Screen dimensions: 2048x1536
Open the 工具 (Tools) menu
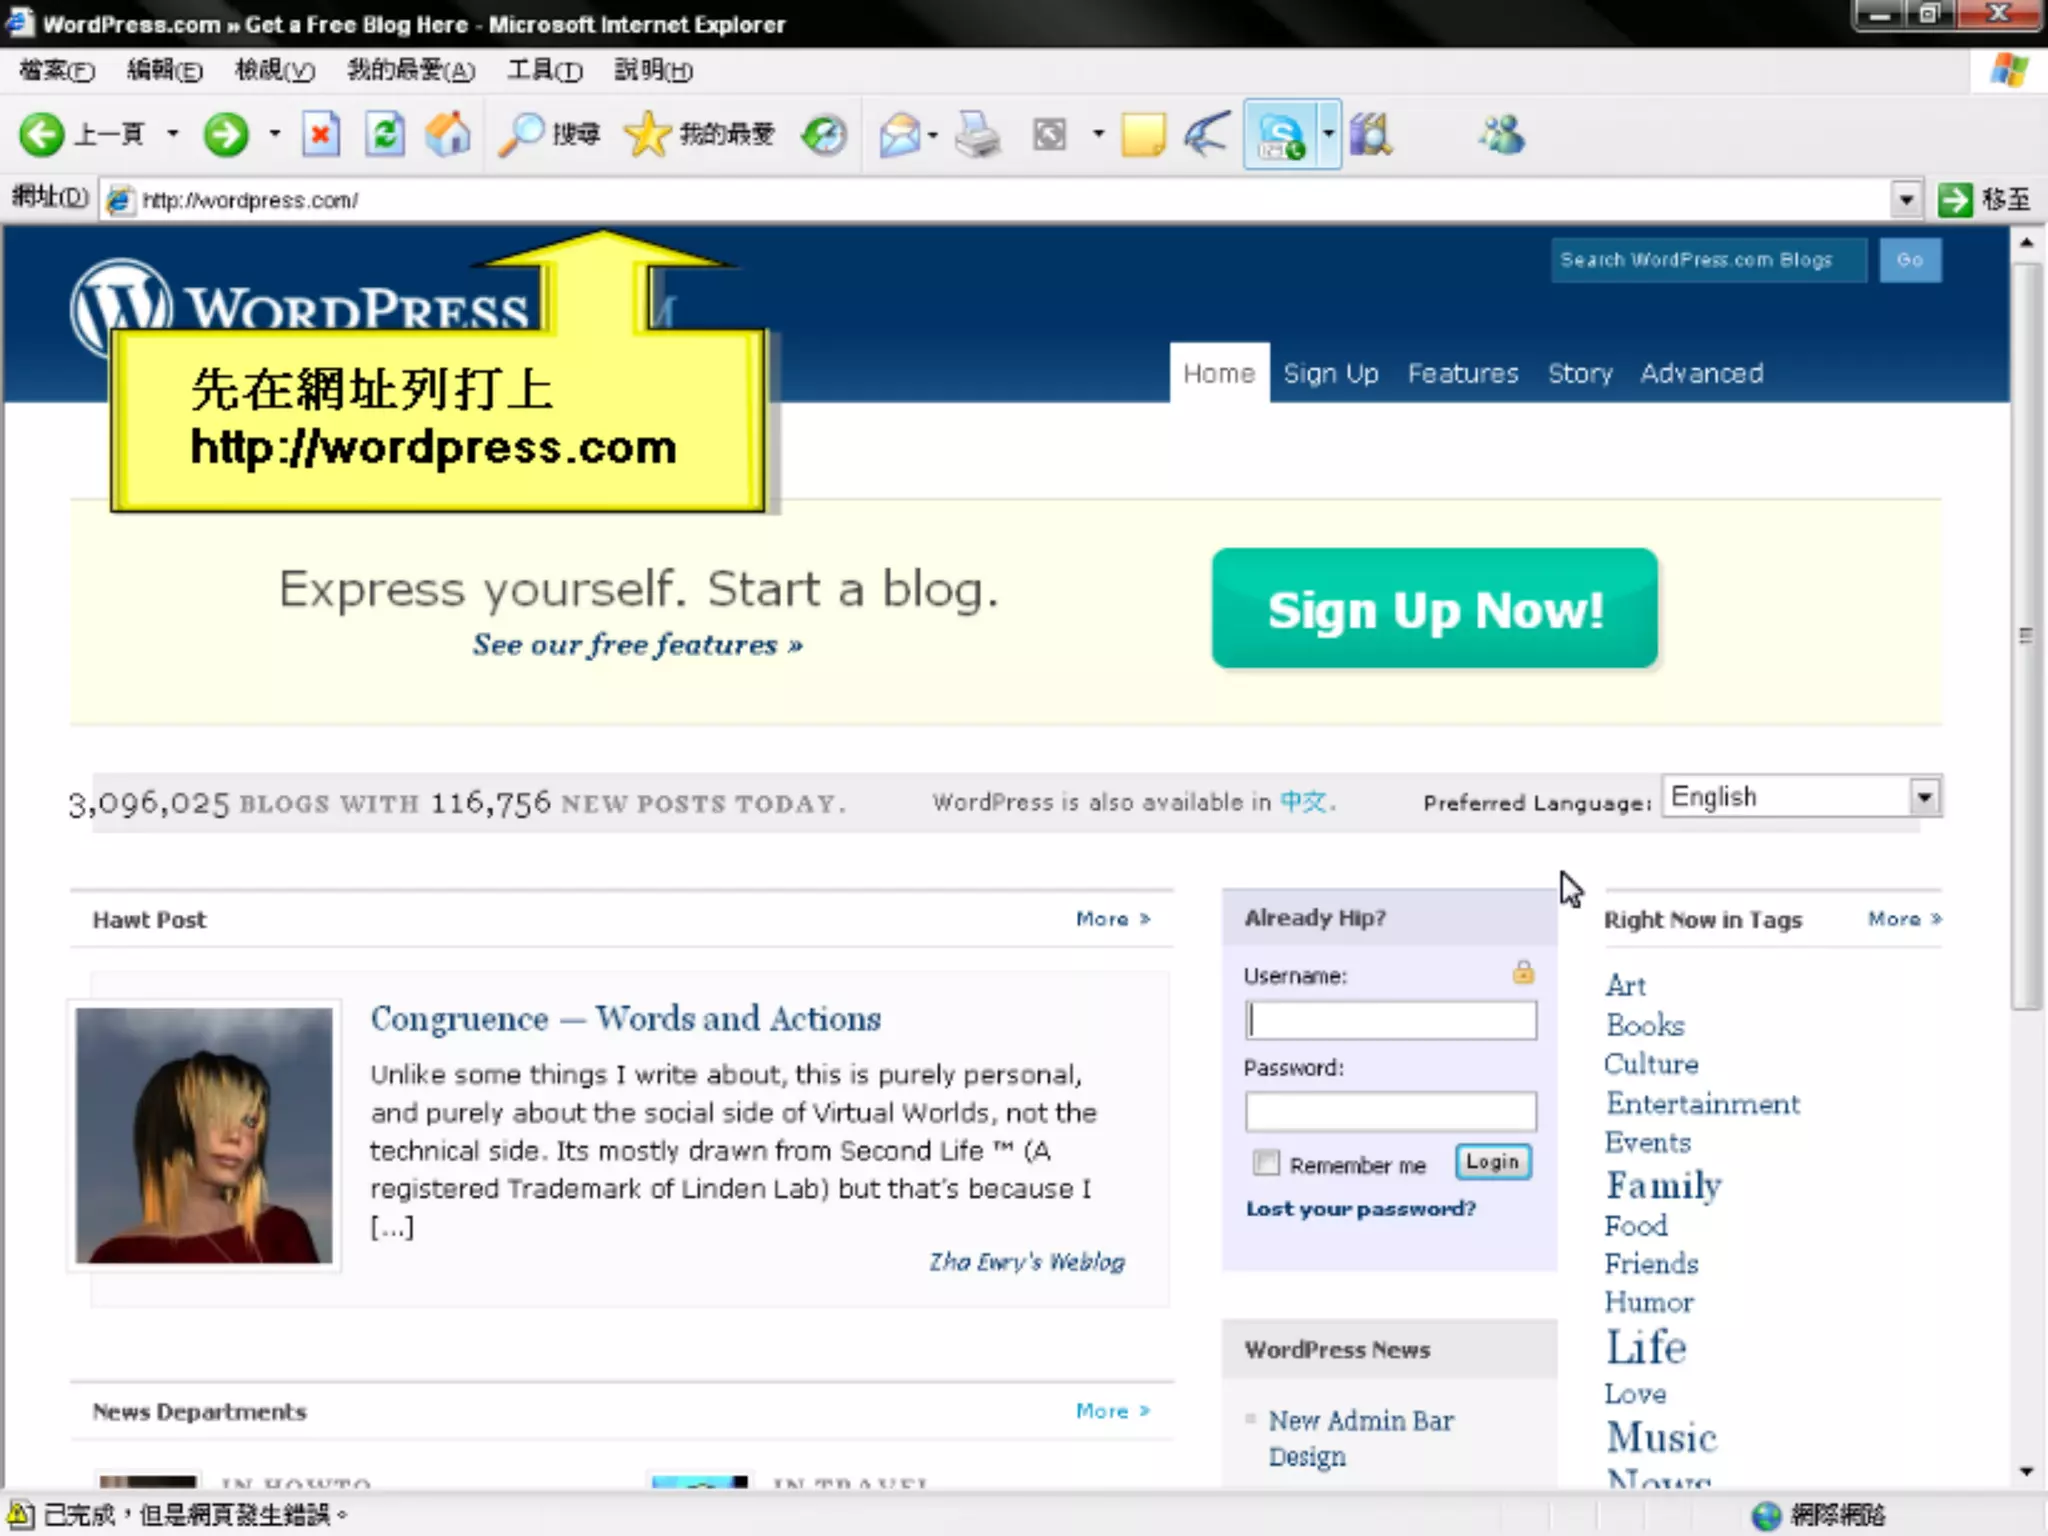pyautogui.click(x=543, y=71)
